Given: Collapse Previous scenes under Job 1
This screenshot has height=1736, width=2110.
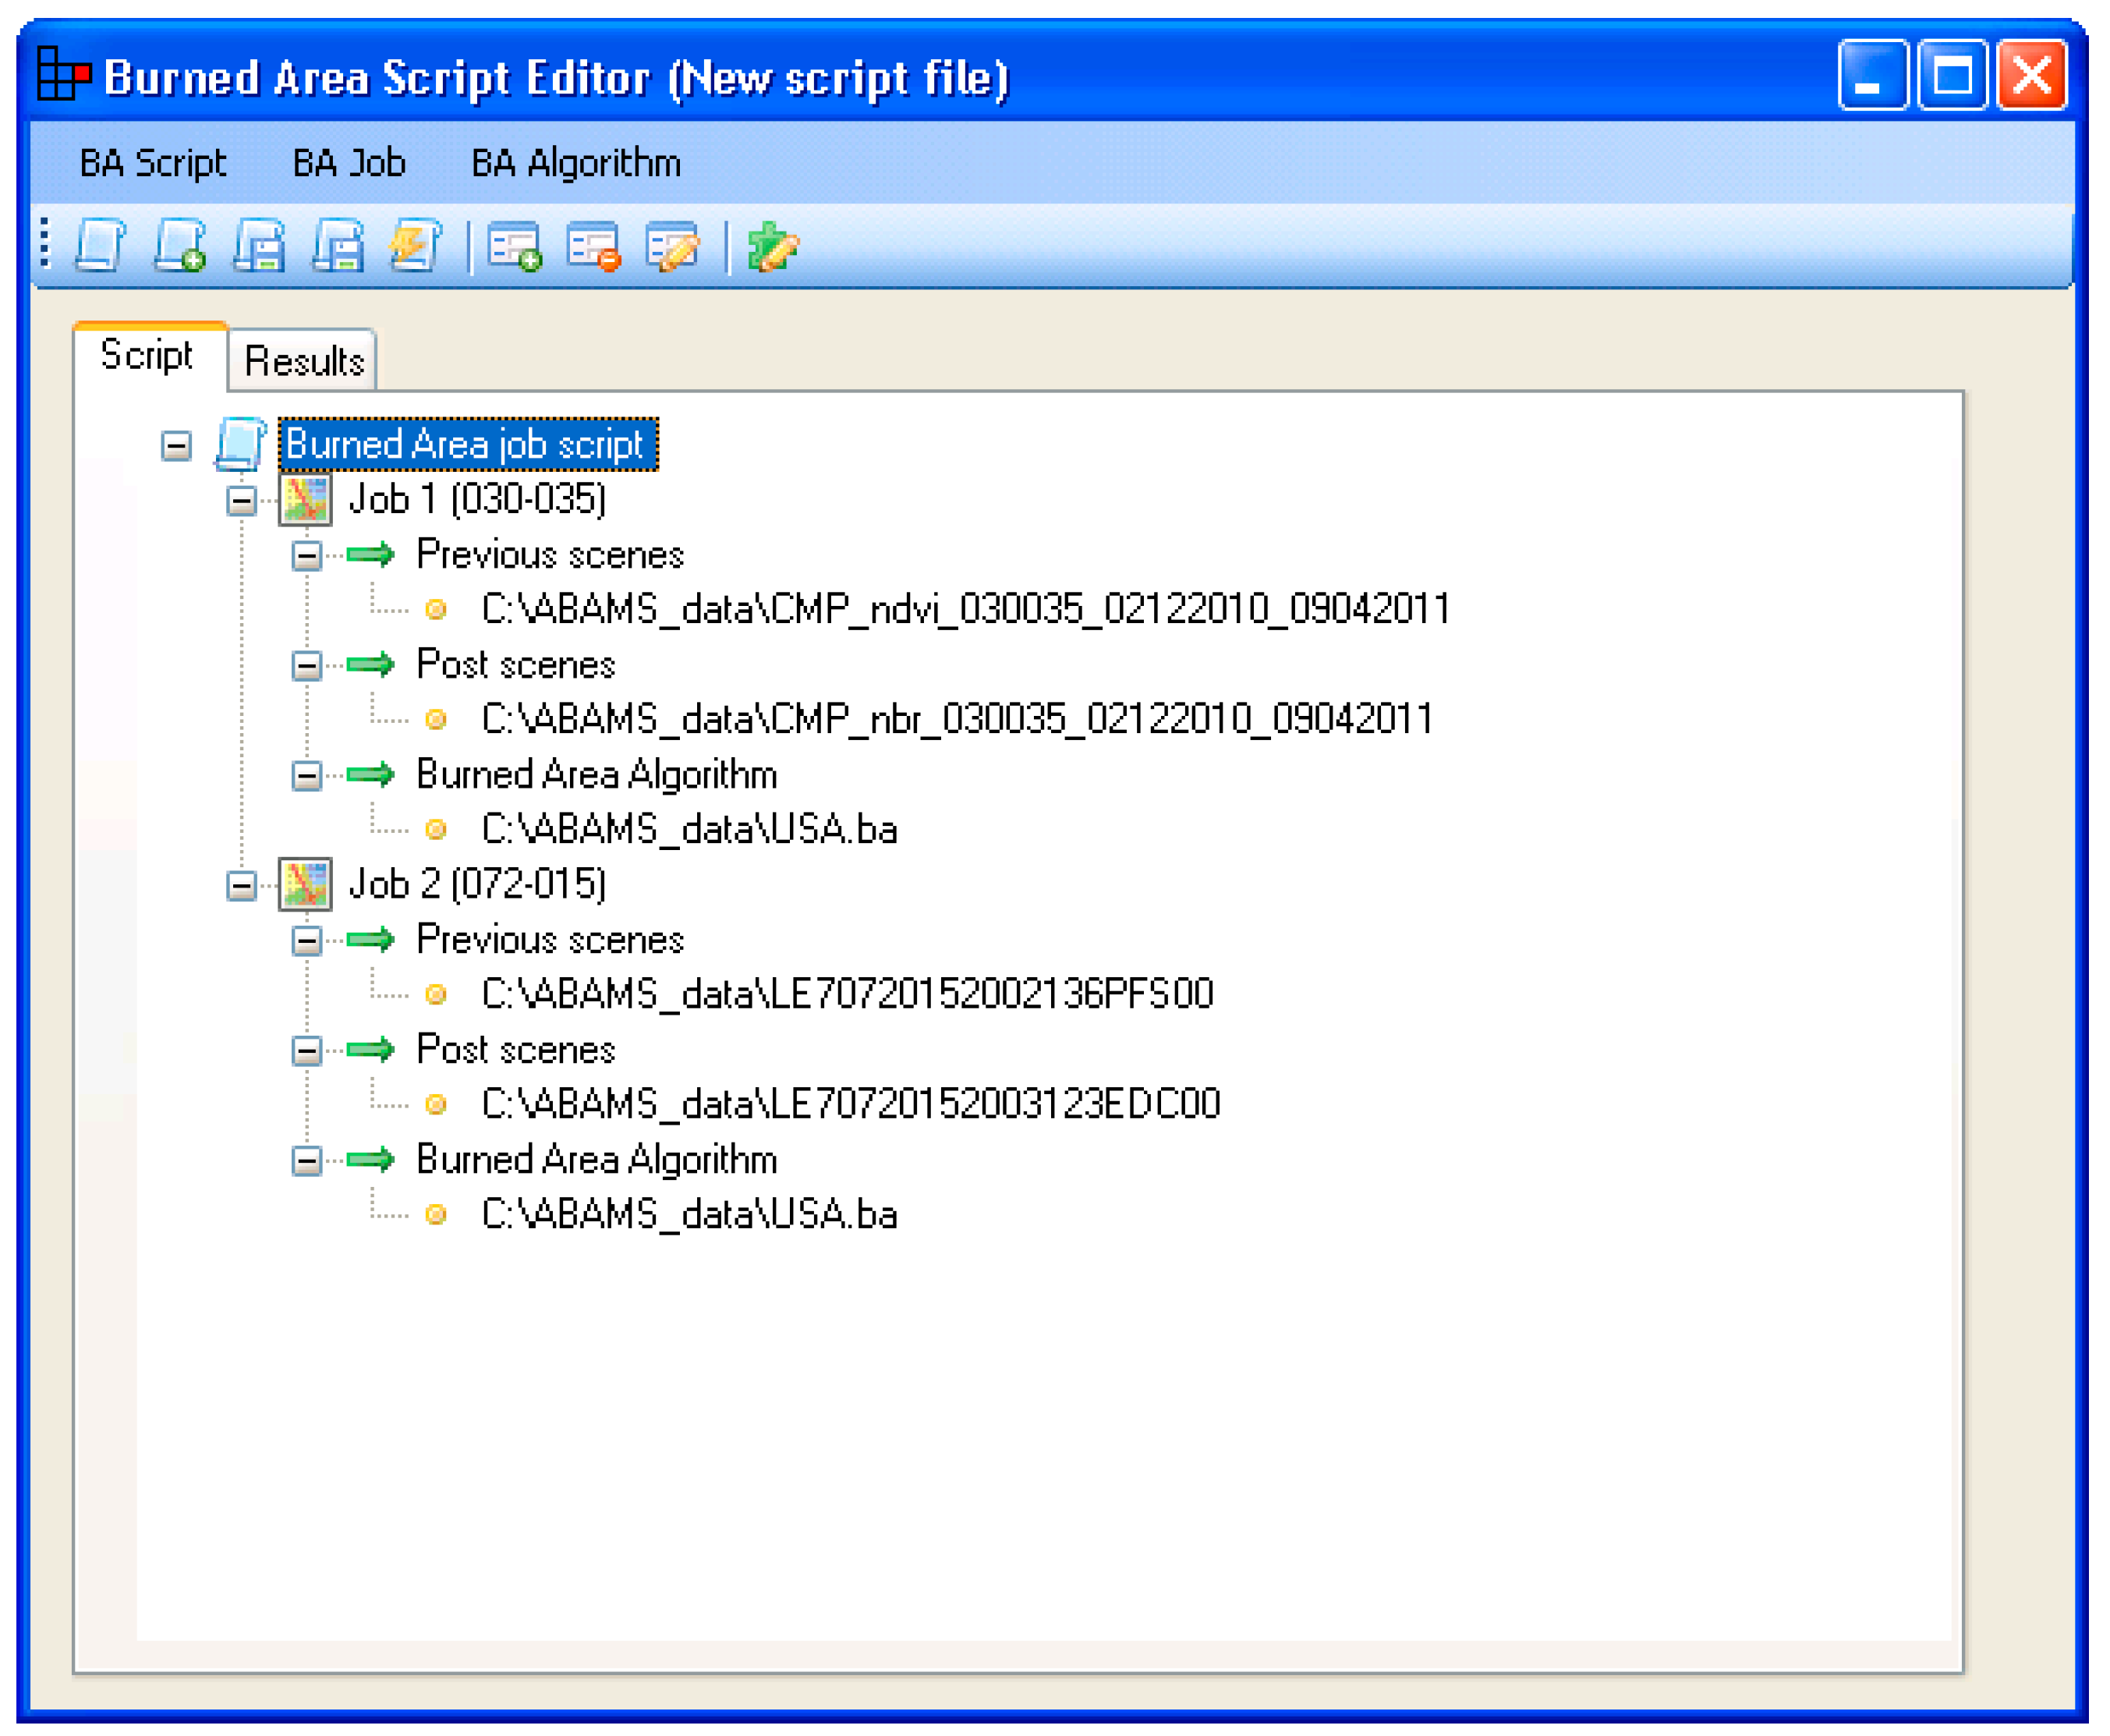Looking at the screenshot, I should 307,555.
